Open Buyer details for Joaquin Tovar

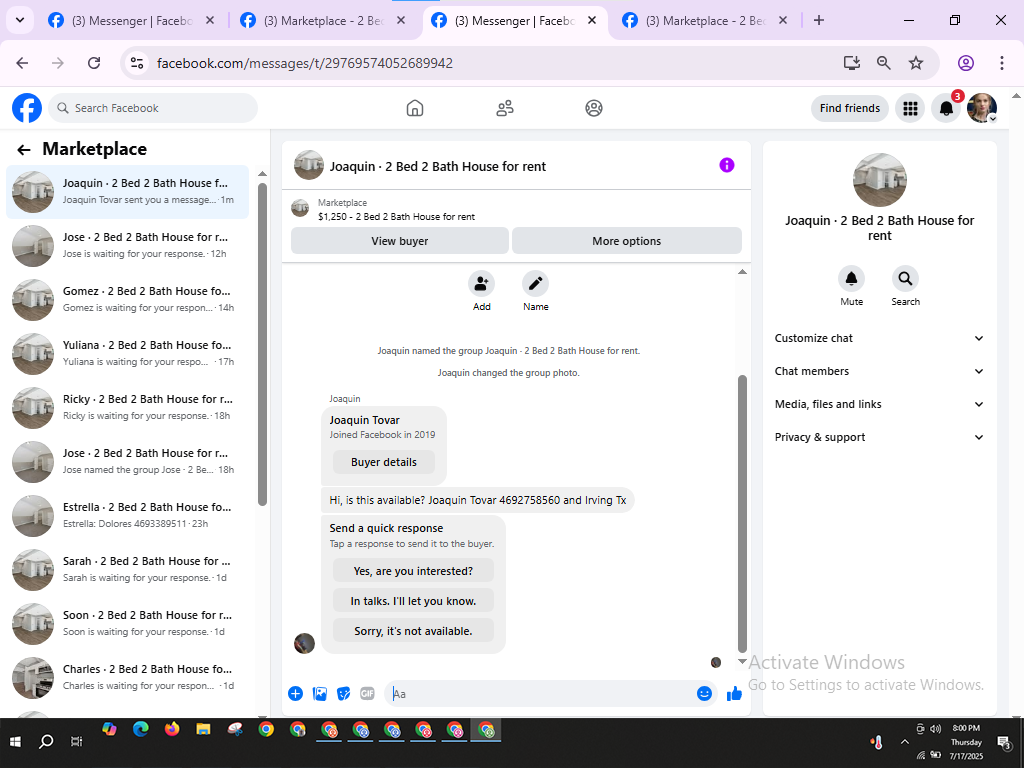(383, 462)
